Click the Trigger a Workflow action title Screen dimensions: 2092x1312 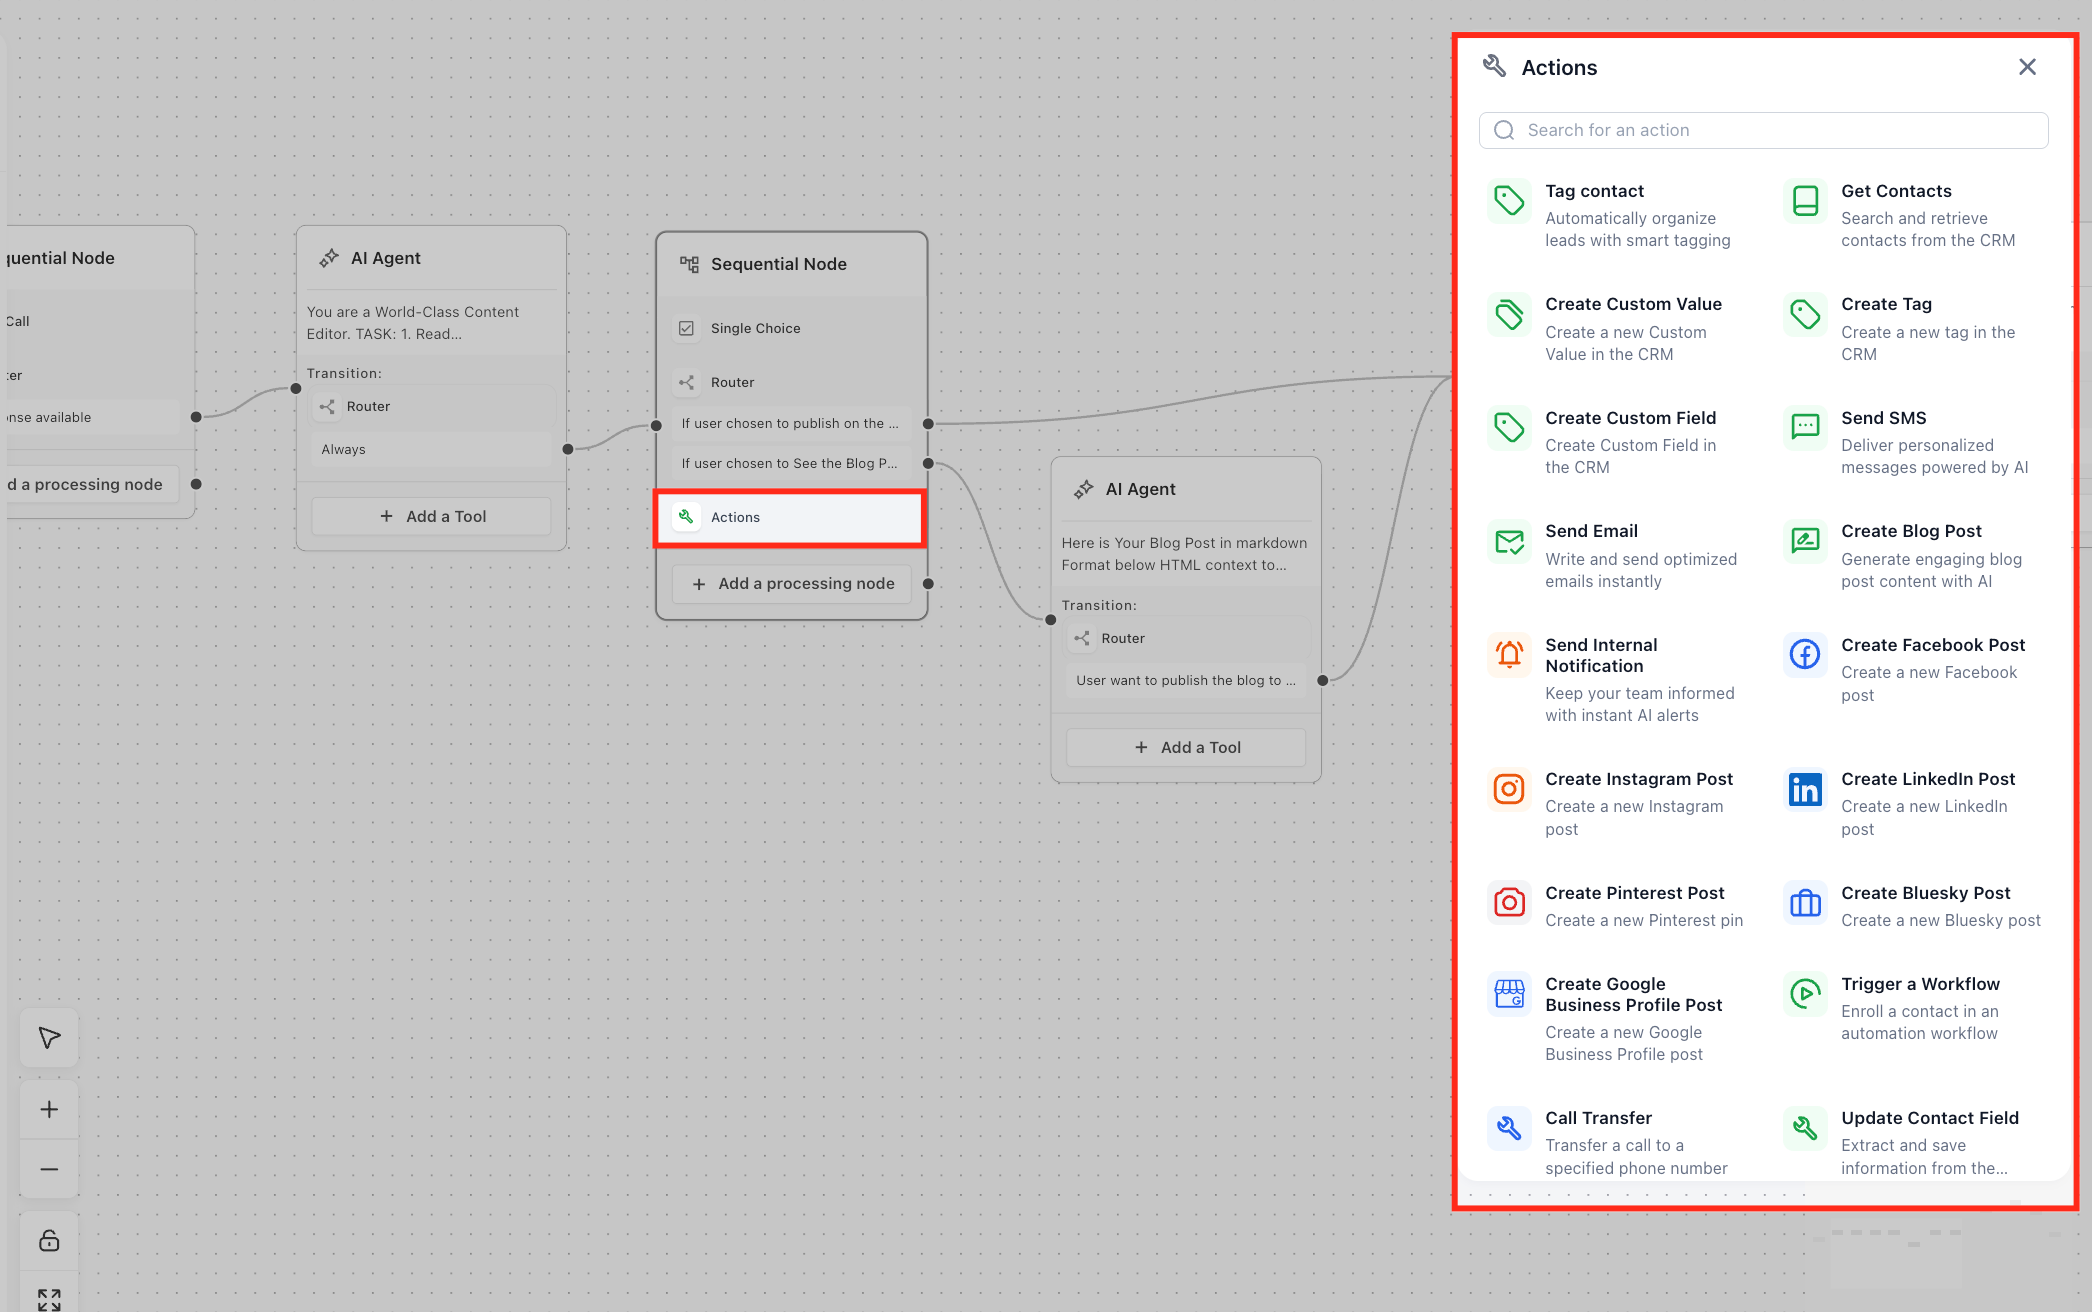point(1920,984)
